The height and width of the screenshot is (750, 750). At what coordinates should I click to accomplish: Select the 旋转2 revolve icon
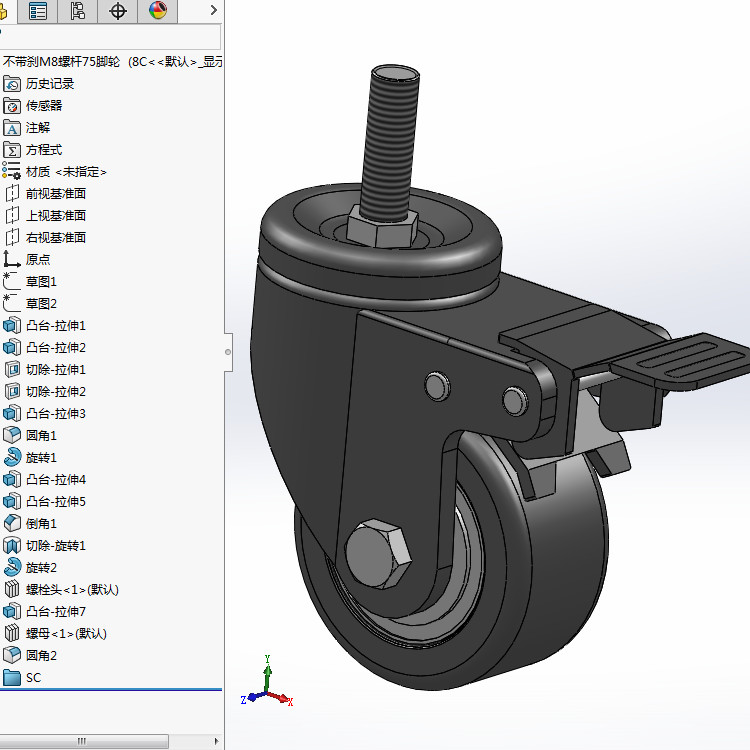pos(12,568)
